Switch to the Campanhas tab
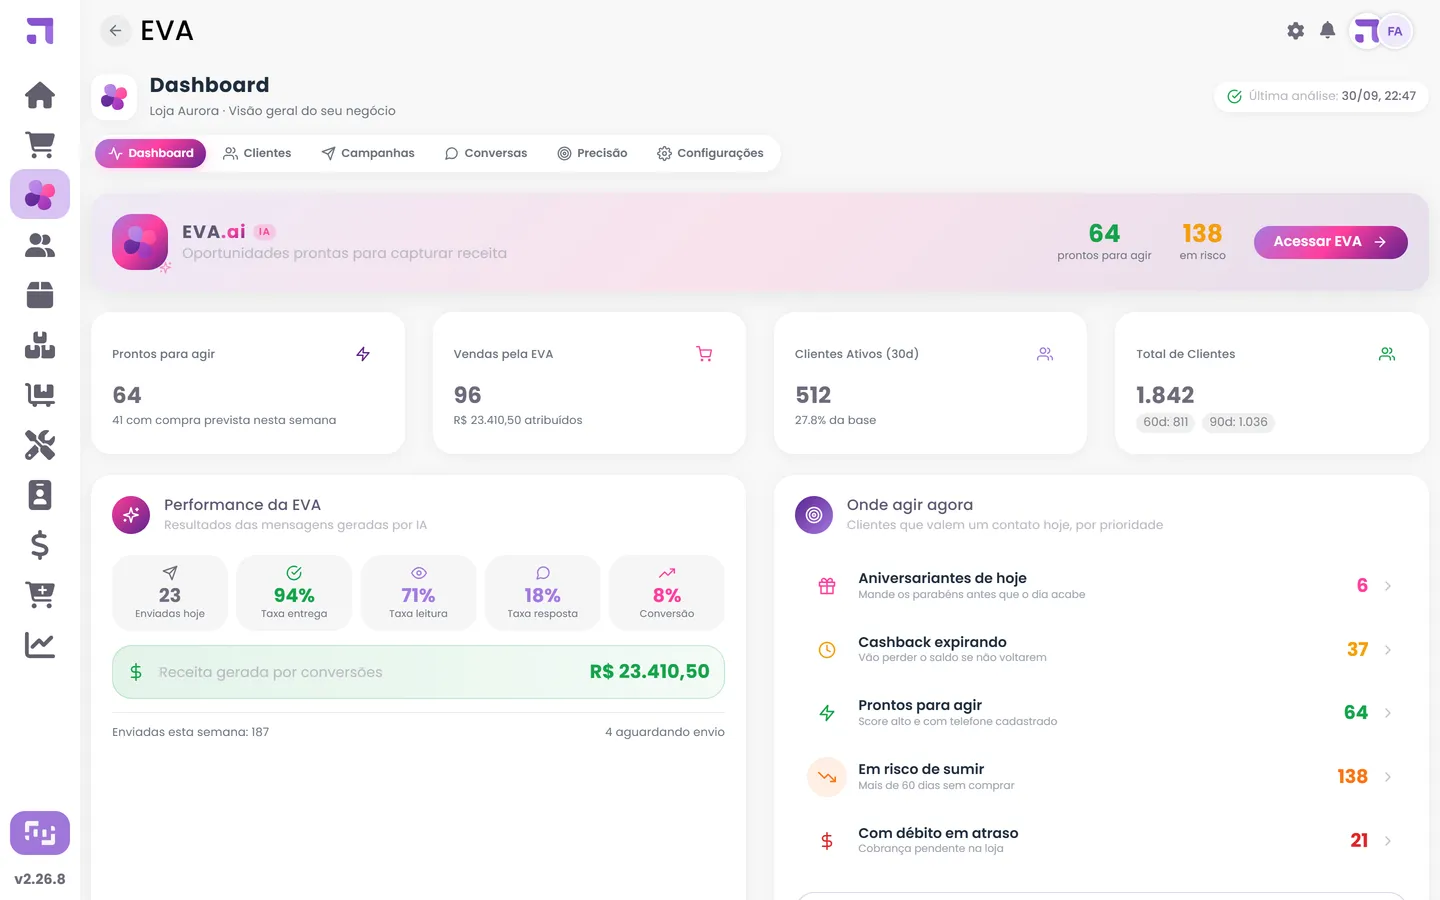The image size is (1440, 900). coord(368,153)
